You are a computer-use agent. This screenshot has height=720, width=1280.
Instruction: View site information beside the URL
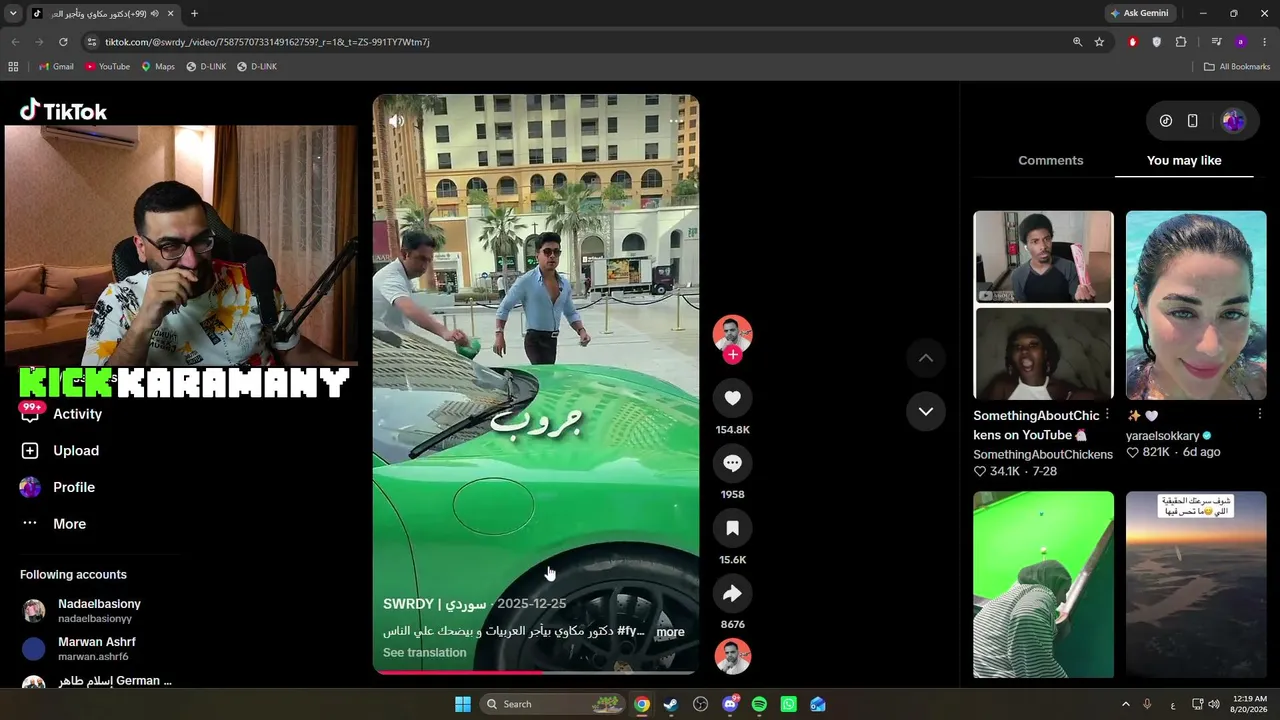92,42
